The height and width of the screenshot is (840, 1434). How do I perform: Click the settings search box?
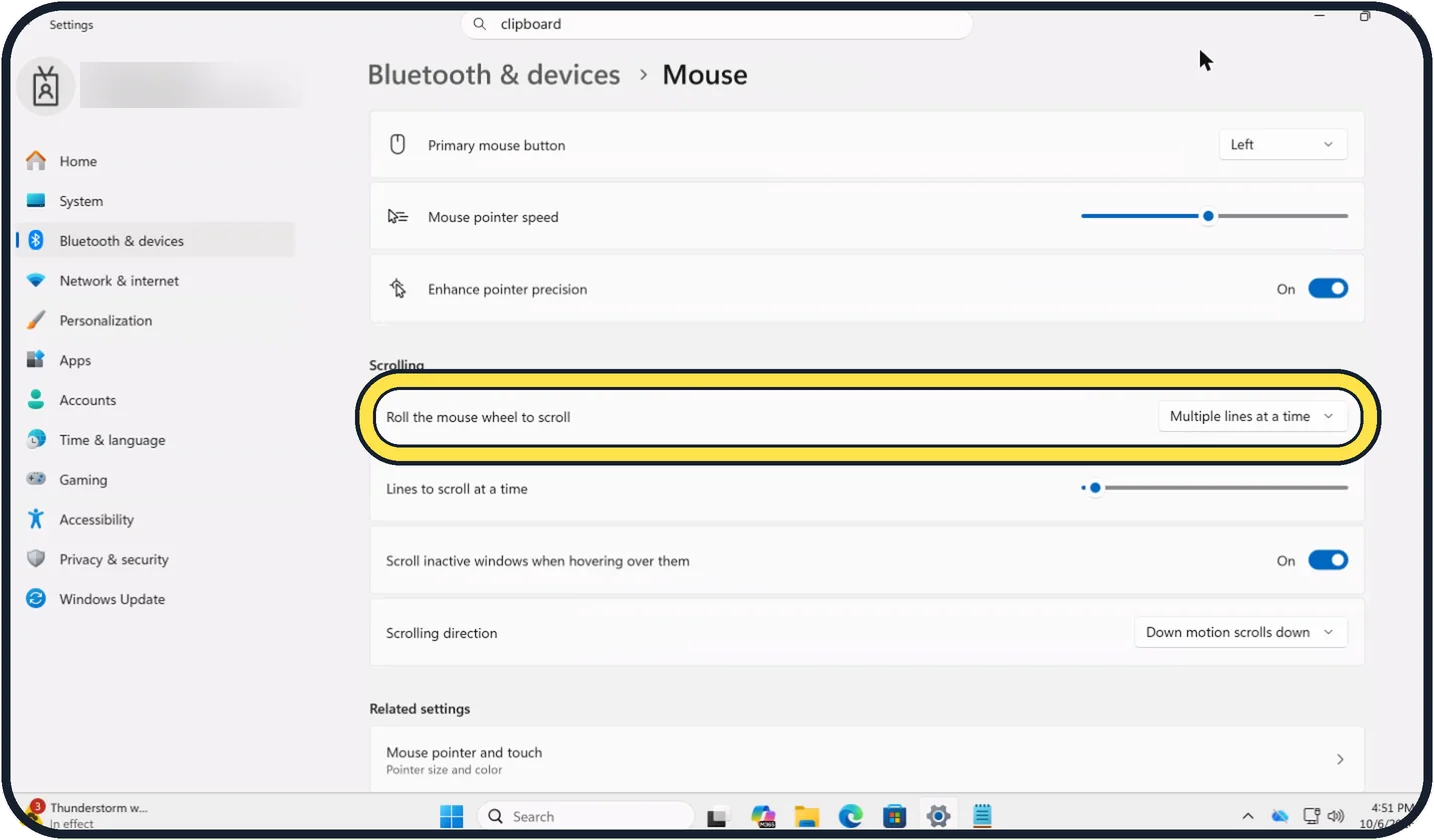tap(717, 24)
